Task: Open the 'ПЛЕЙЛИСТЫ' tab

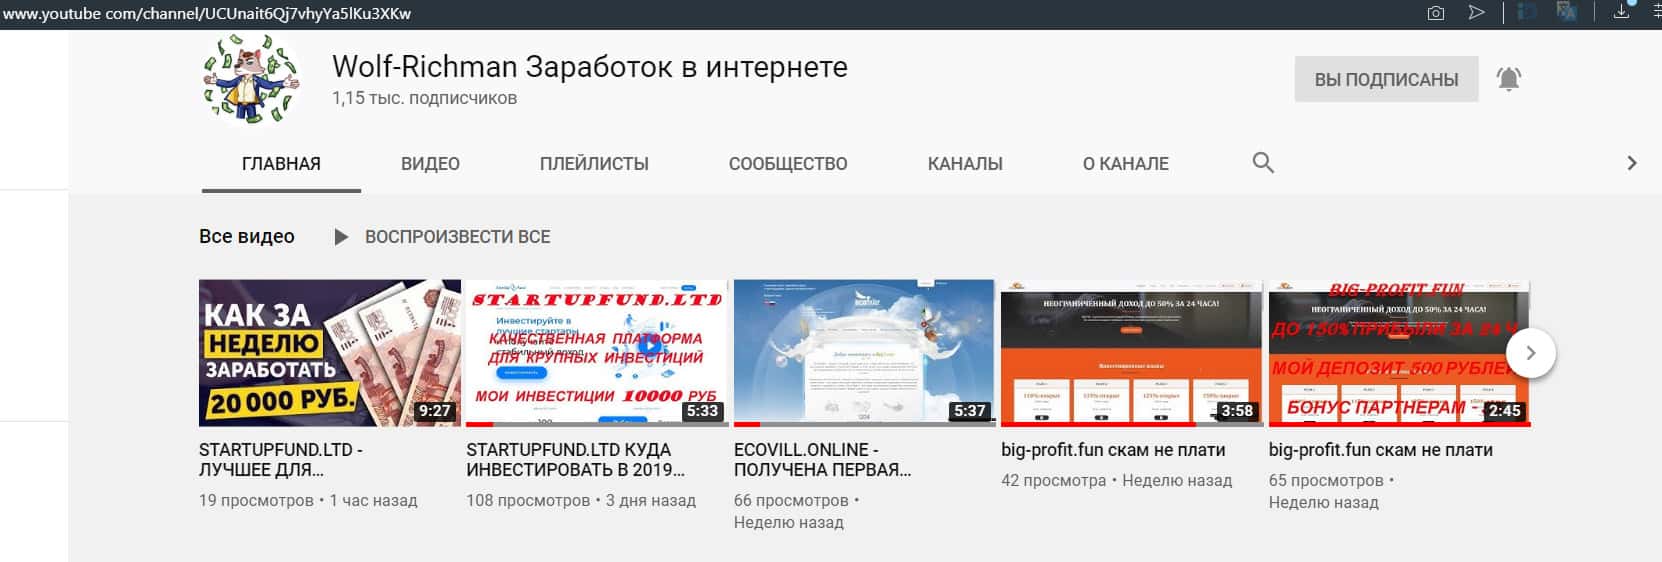Action: click(594, 164)
